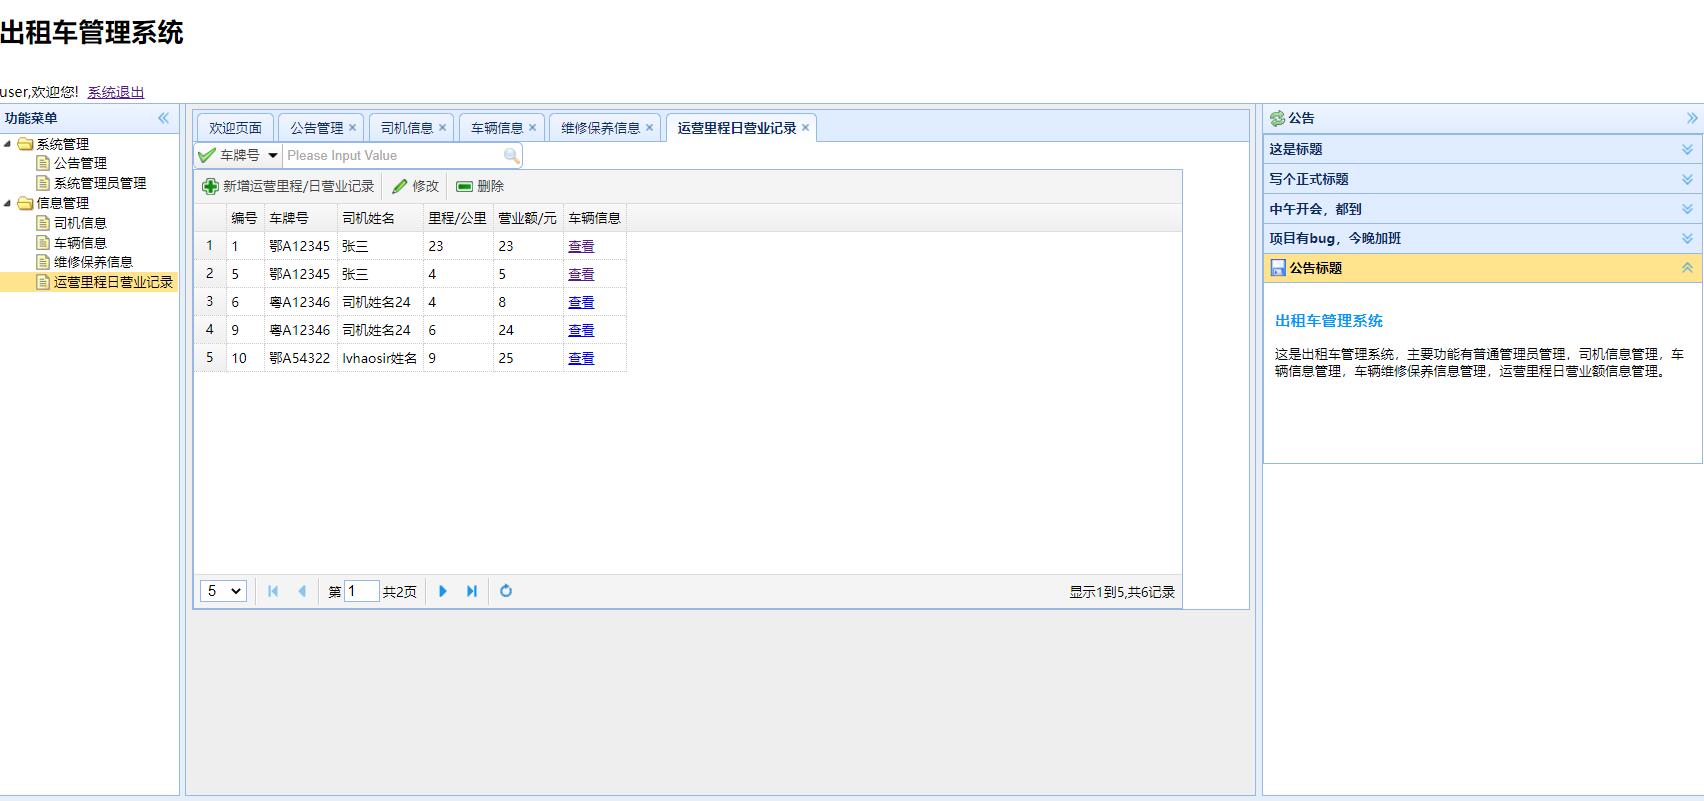
Task: Switch to the 司机信息 tab
Action: (x=406, y=128)
